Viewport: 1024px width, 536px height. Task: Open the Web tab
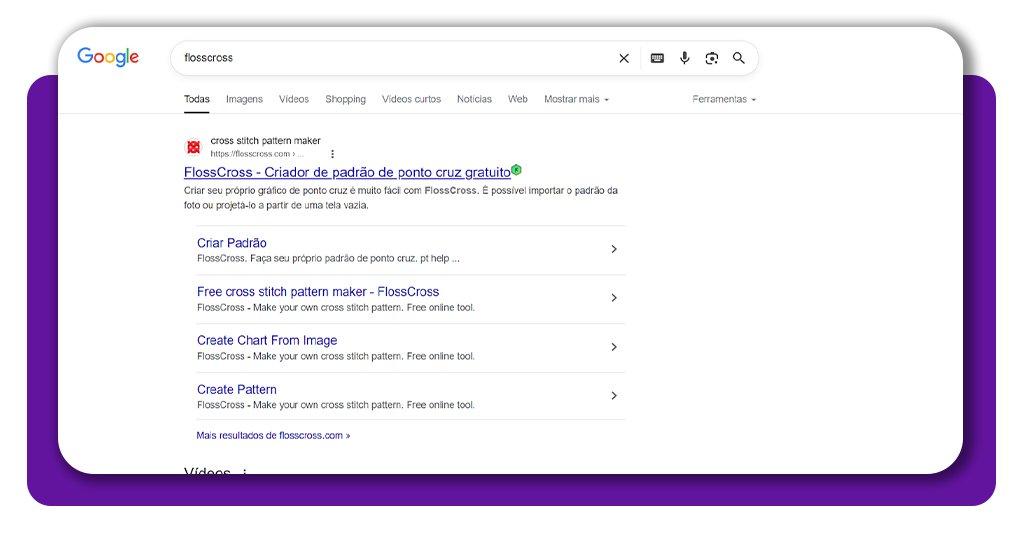coord(518,99)
